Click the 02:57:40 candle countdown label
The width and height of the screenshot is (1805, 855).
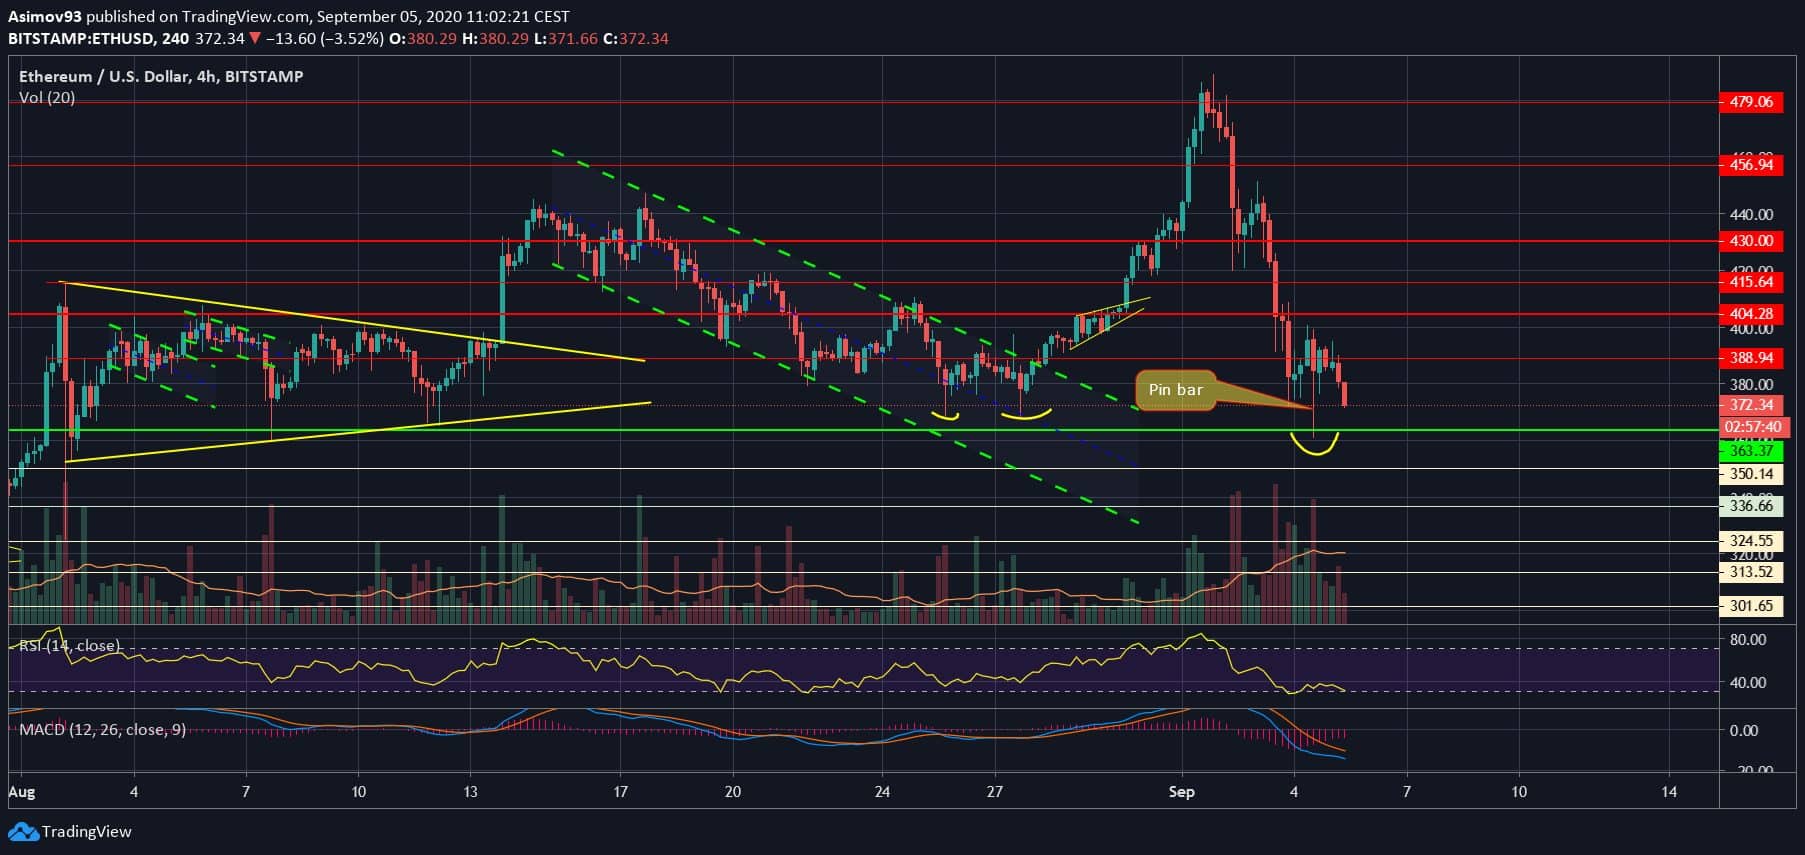tap(1752, 427)
